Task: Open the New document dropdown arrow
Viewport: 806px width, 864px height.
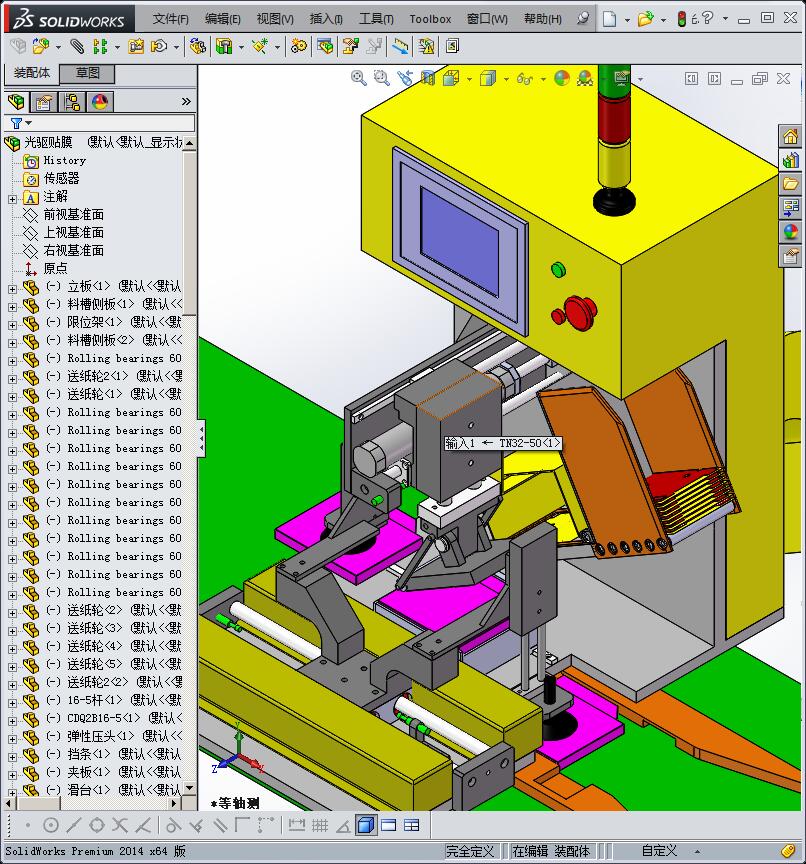Action: [627, 20]
